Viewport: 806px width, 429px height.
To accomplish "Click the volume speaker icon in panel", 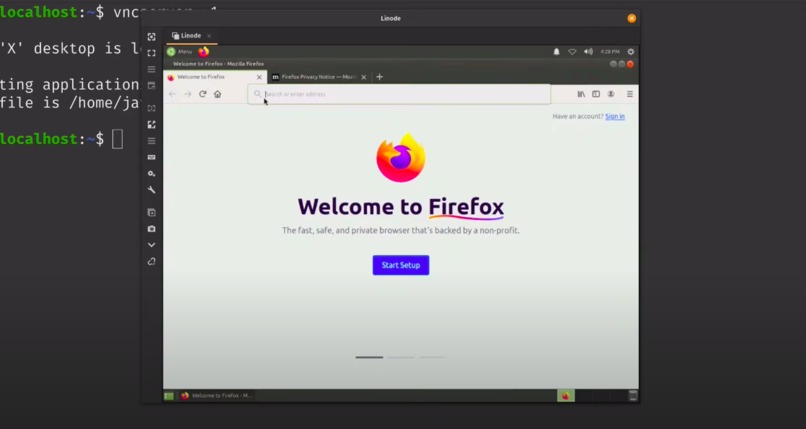I will pyautogui.click(x=588, y=51).
